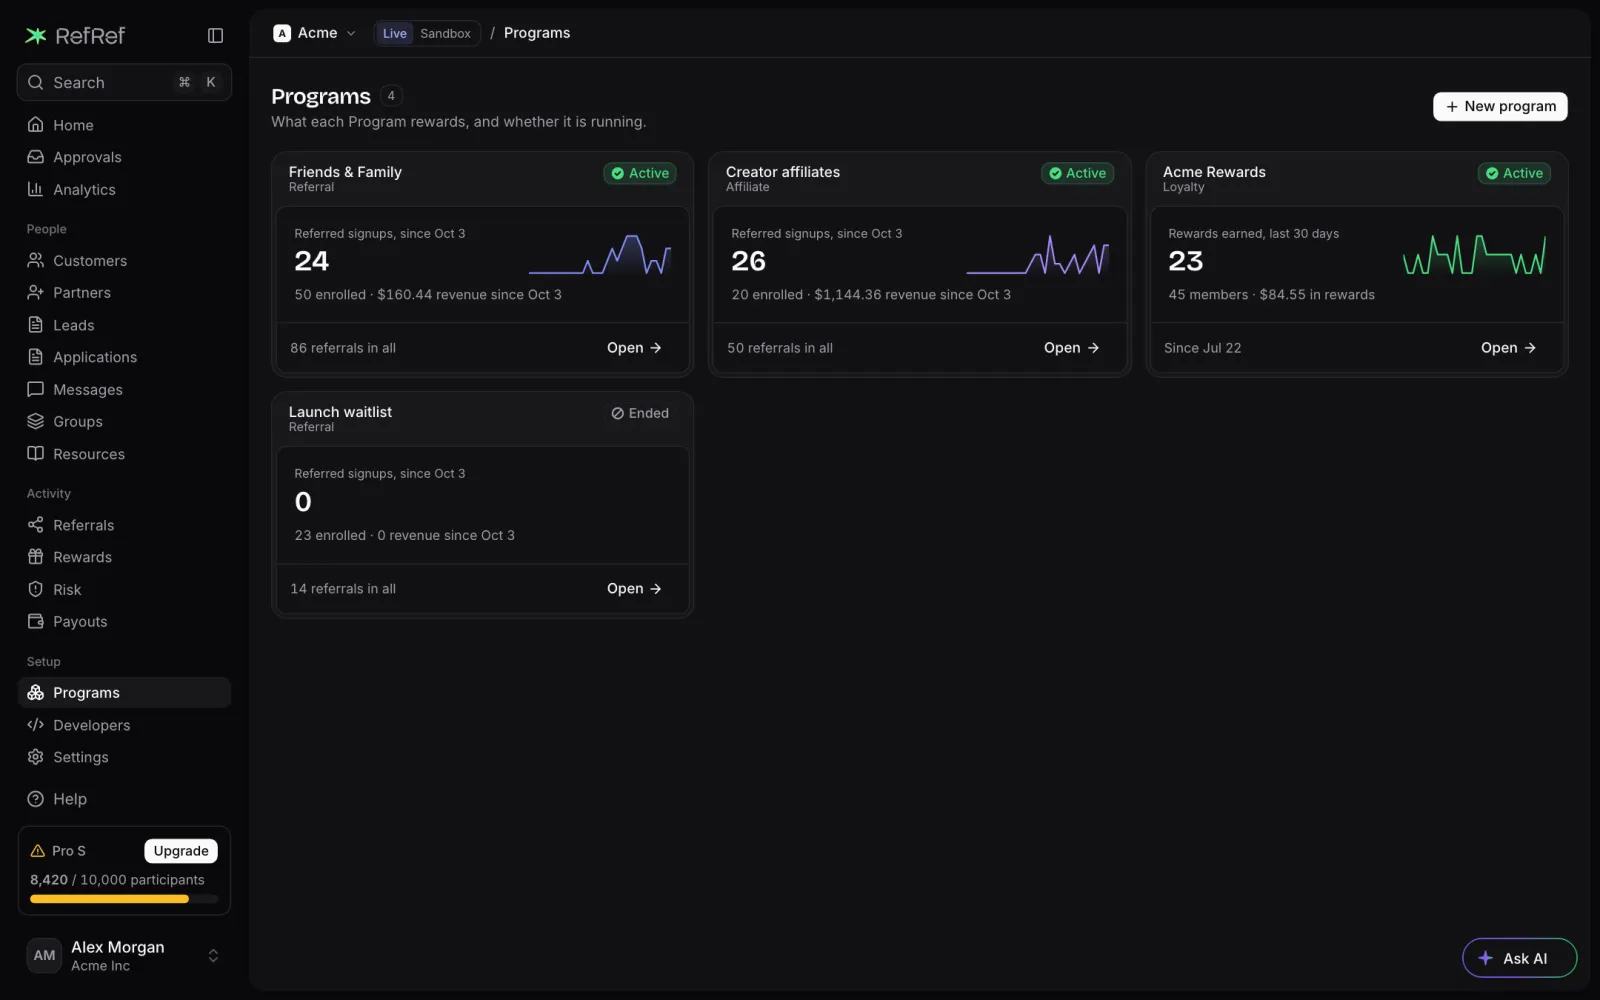Click the Upgrade plan button
Viewport: 1600px width, 1000px height.
click(181, 851)
